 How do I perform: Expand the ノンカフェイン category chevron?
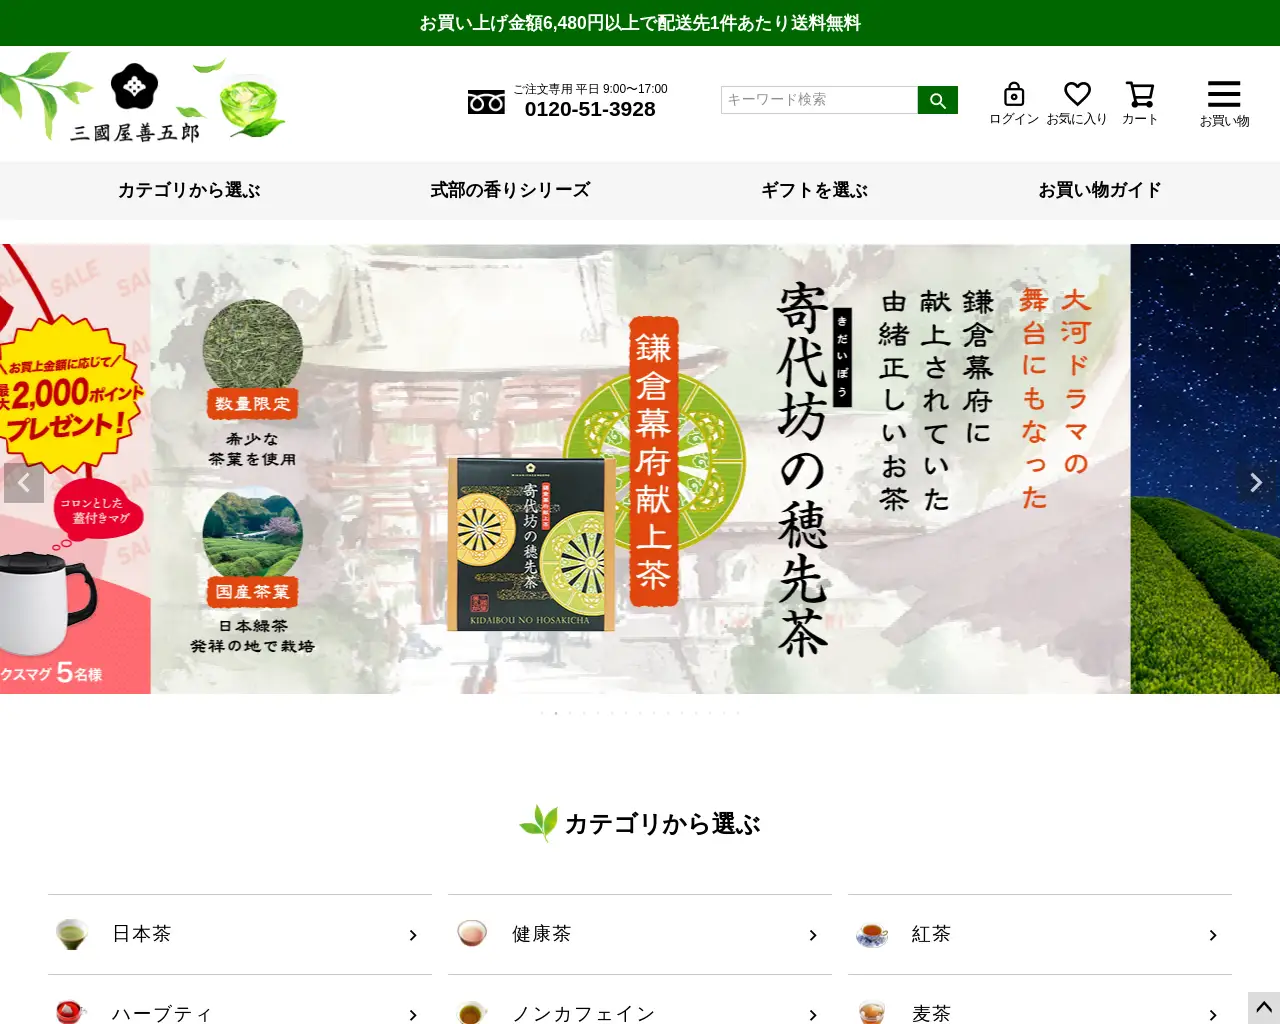pyautogui.click(x=812, y=1013)
